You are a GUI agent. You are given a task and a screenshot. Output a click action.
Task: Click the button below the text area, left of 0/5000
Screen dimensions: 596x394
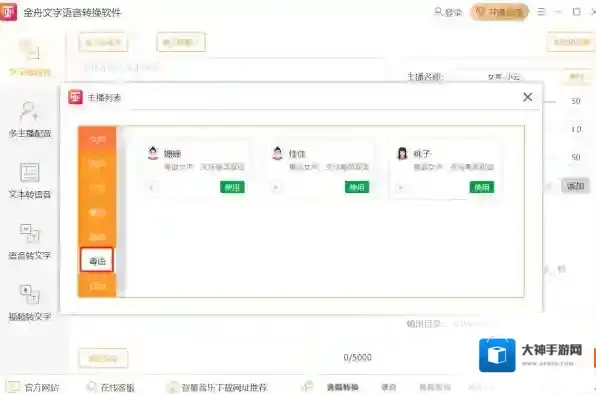coord(103,358)
